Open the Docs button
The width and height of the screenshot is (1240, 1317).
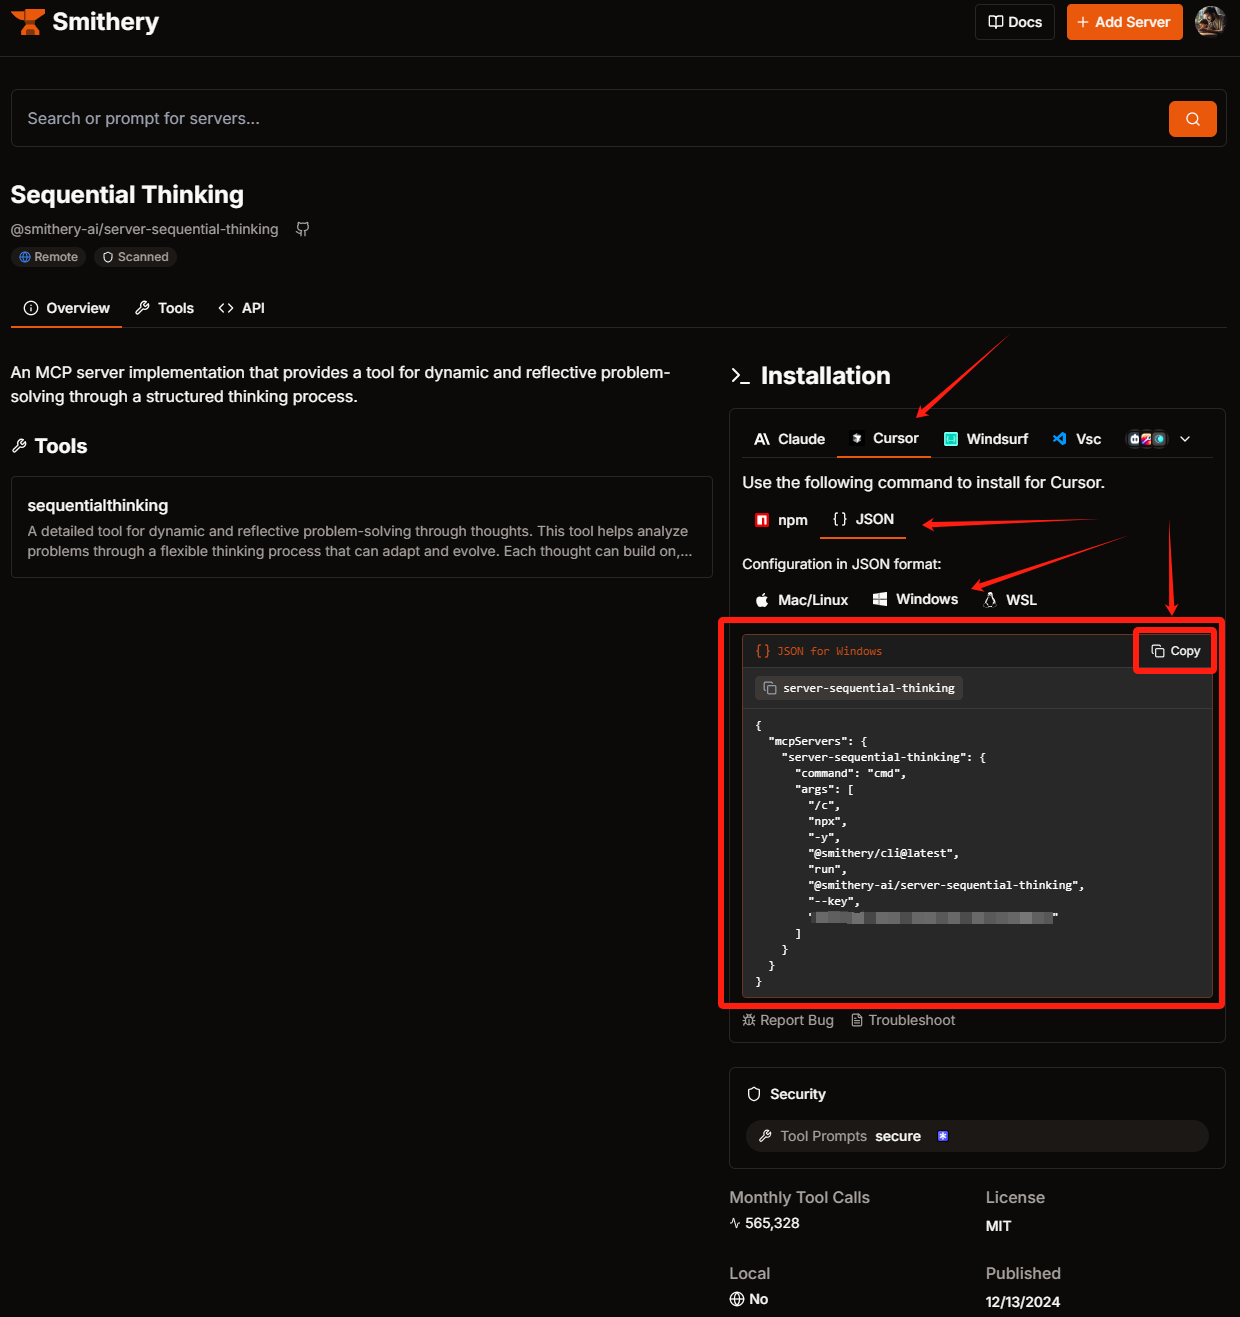[1015, 22]
